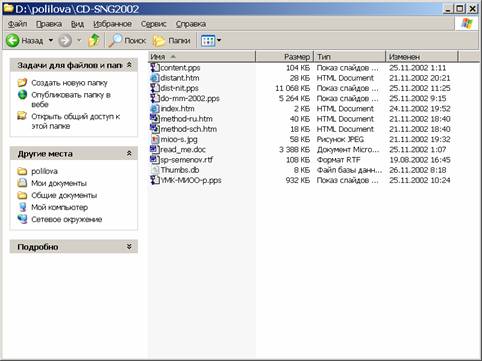Open the Forward button history dropdown arrow
Image resolution: width=482 pixels, height=361 pixels.
pos(79,41)
